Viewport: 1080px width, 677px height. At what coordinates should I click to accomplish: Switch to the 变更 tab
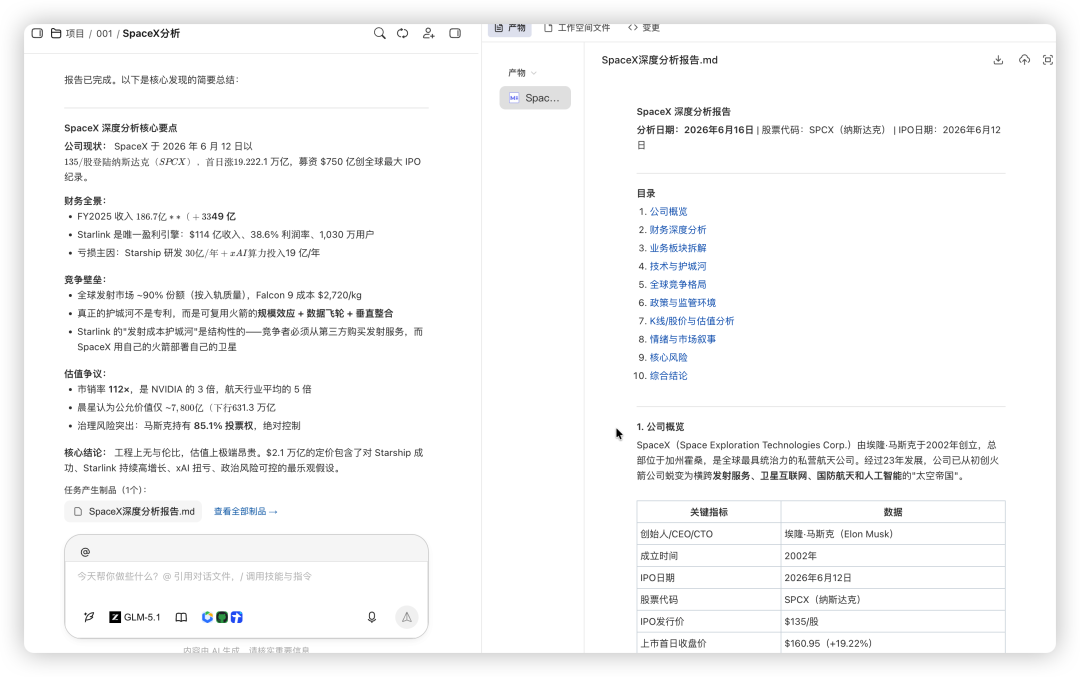[644, 28]
